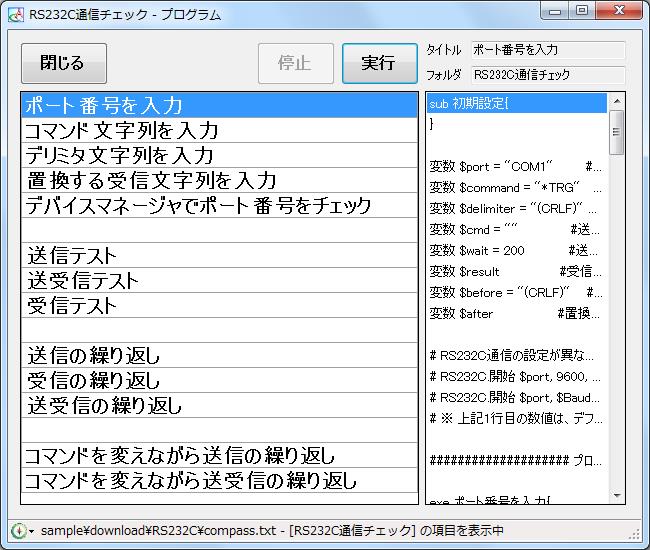Pick デバイスマネージャでポート番号をチェック
The height and width of the screenshot is (550, 650).
coord(219,205)
